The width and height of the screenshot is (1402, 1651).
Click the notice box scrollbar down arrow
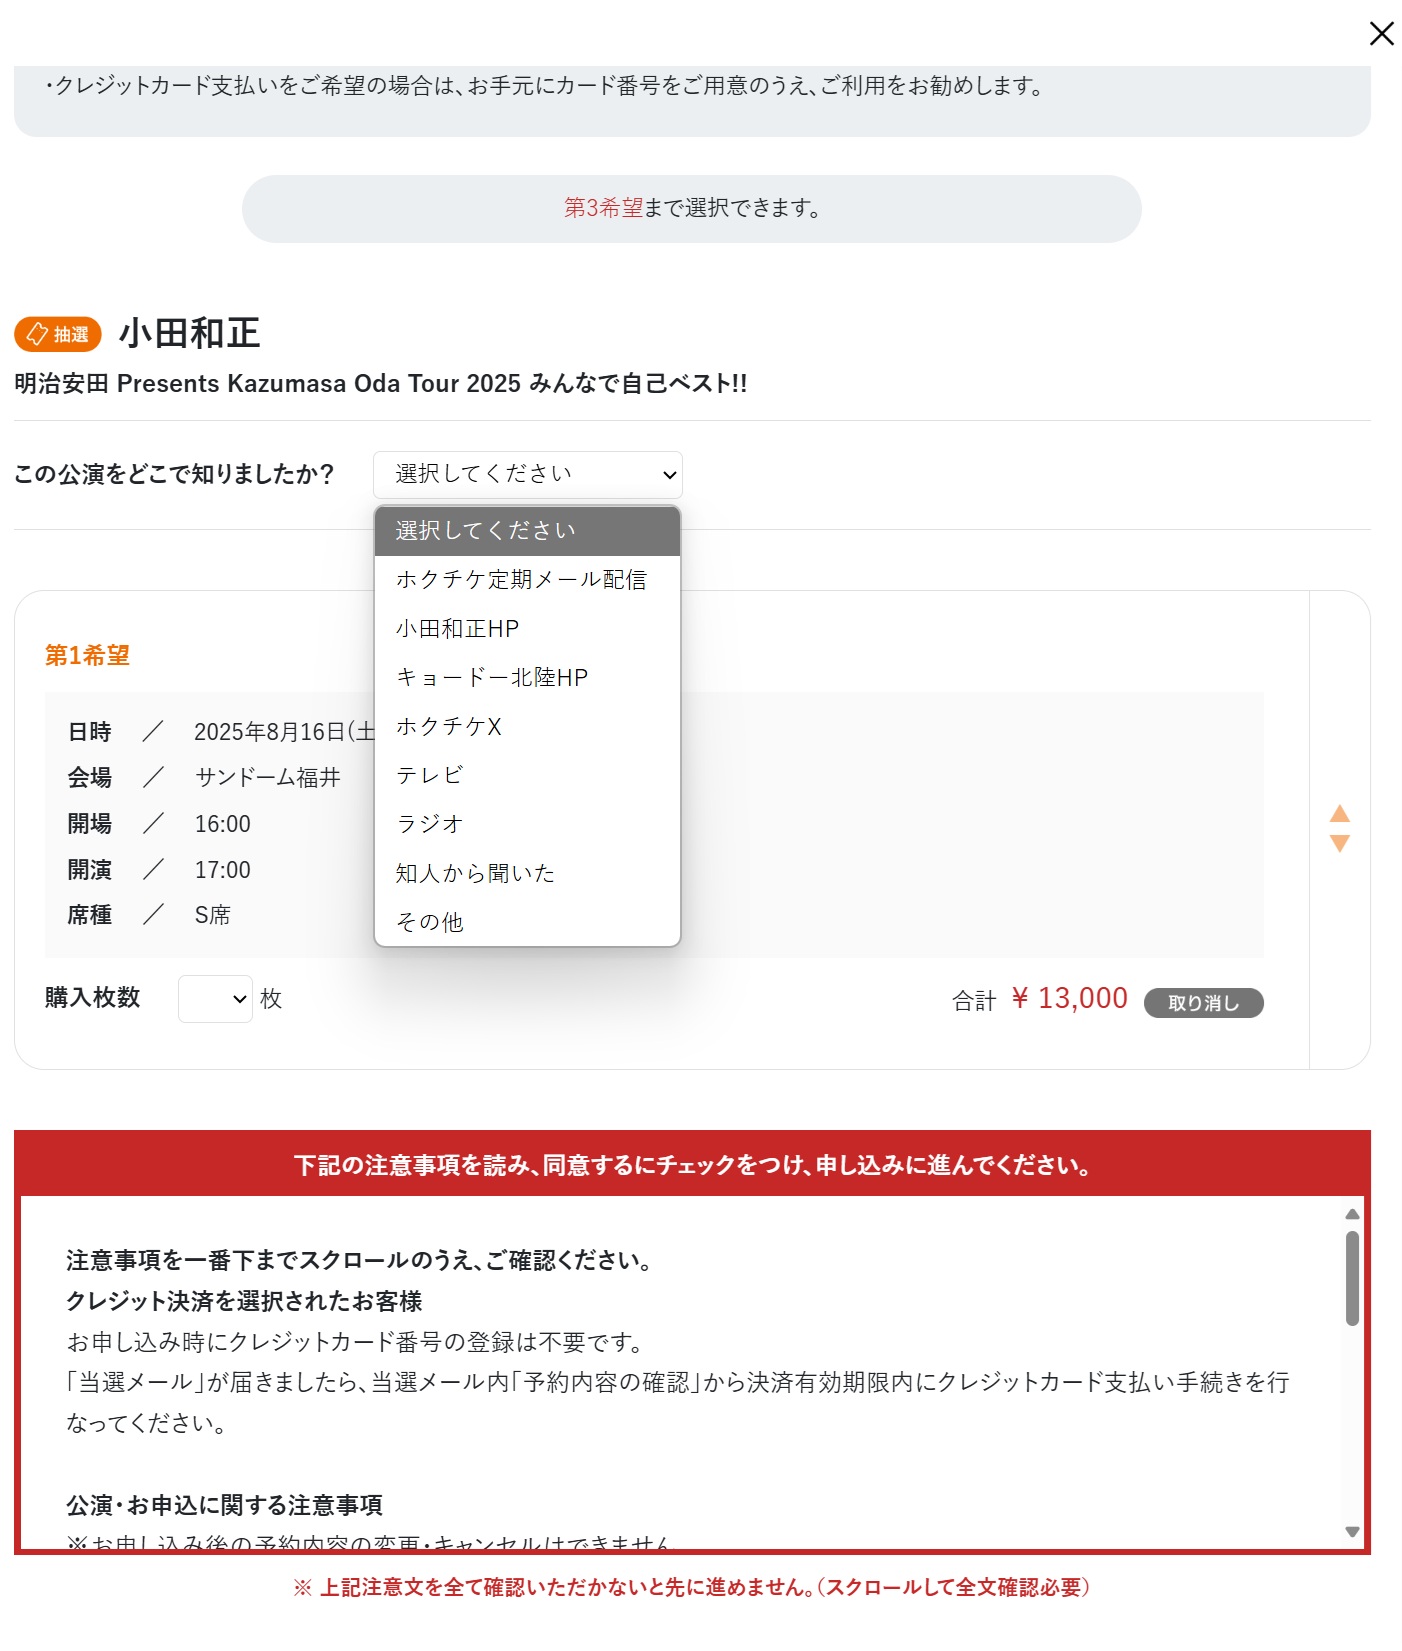coord(1352,1532)
